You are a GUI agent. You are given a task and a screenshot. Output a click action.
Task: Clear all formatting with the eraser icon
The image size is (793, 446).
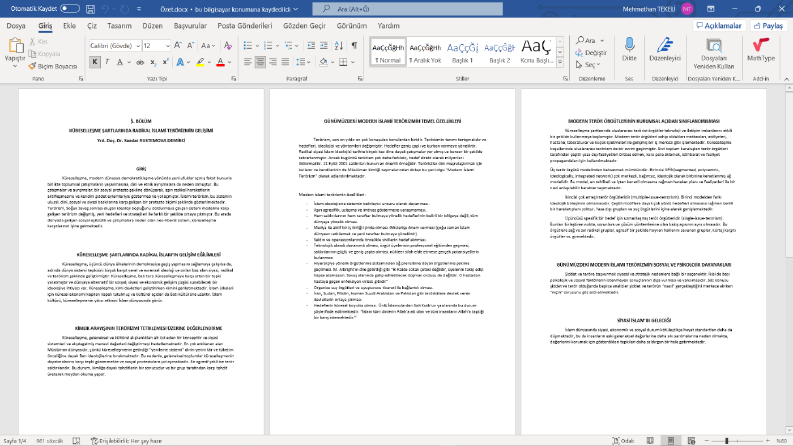(x=228, y=46)
